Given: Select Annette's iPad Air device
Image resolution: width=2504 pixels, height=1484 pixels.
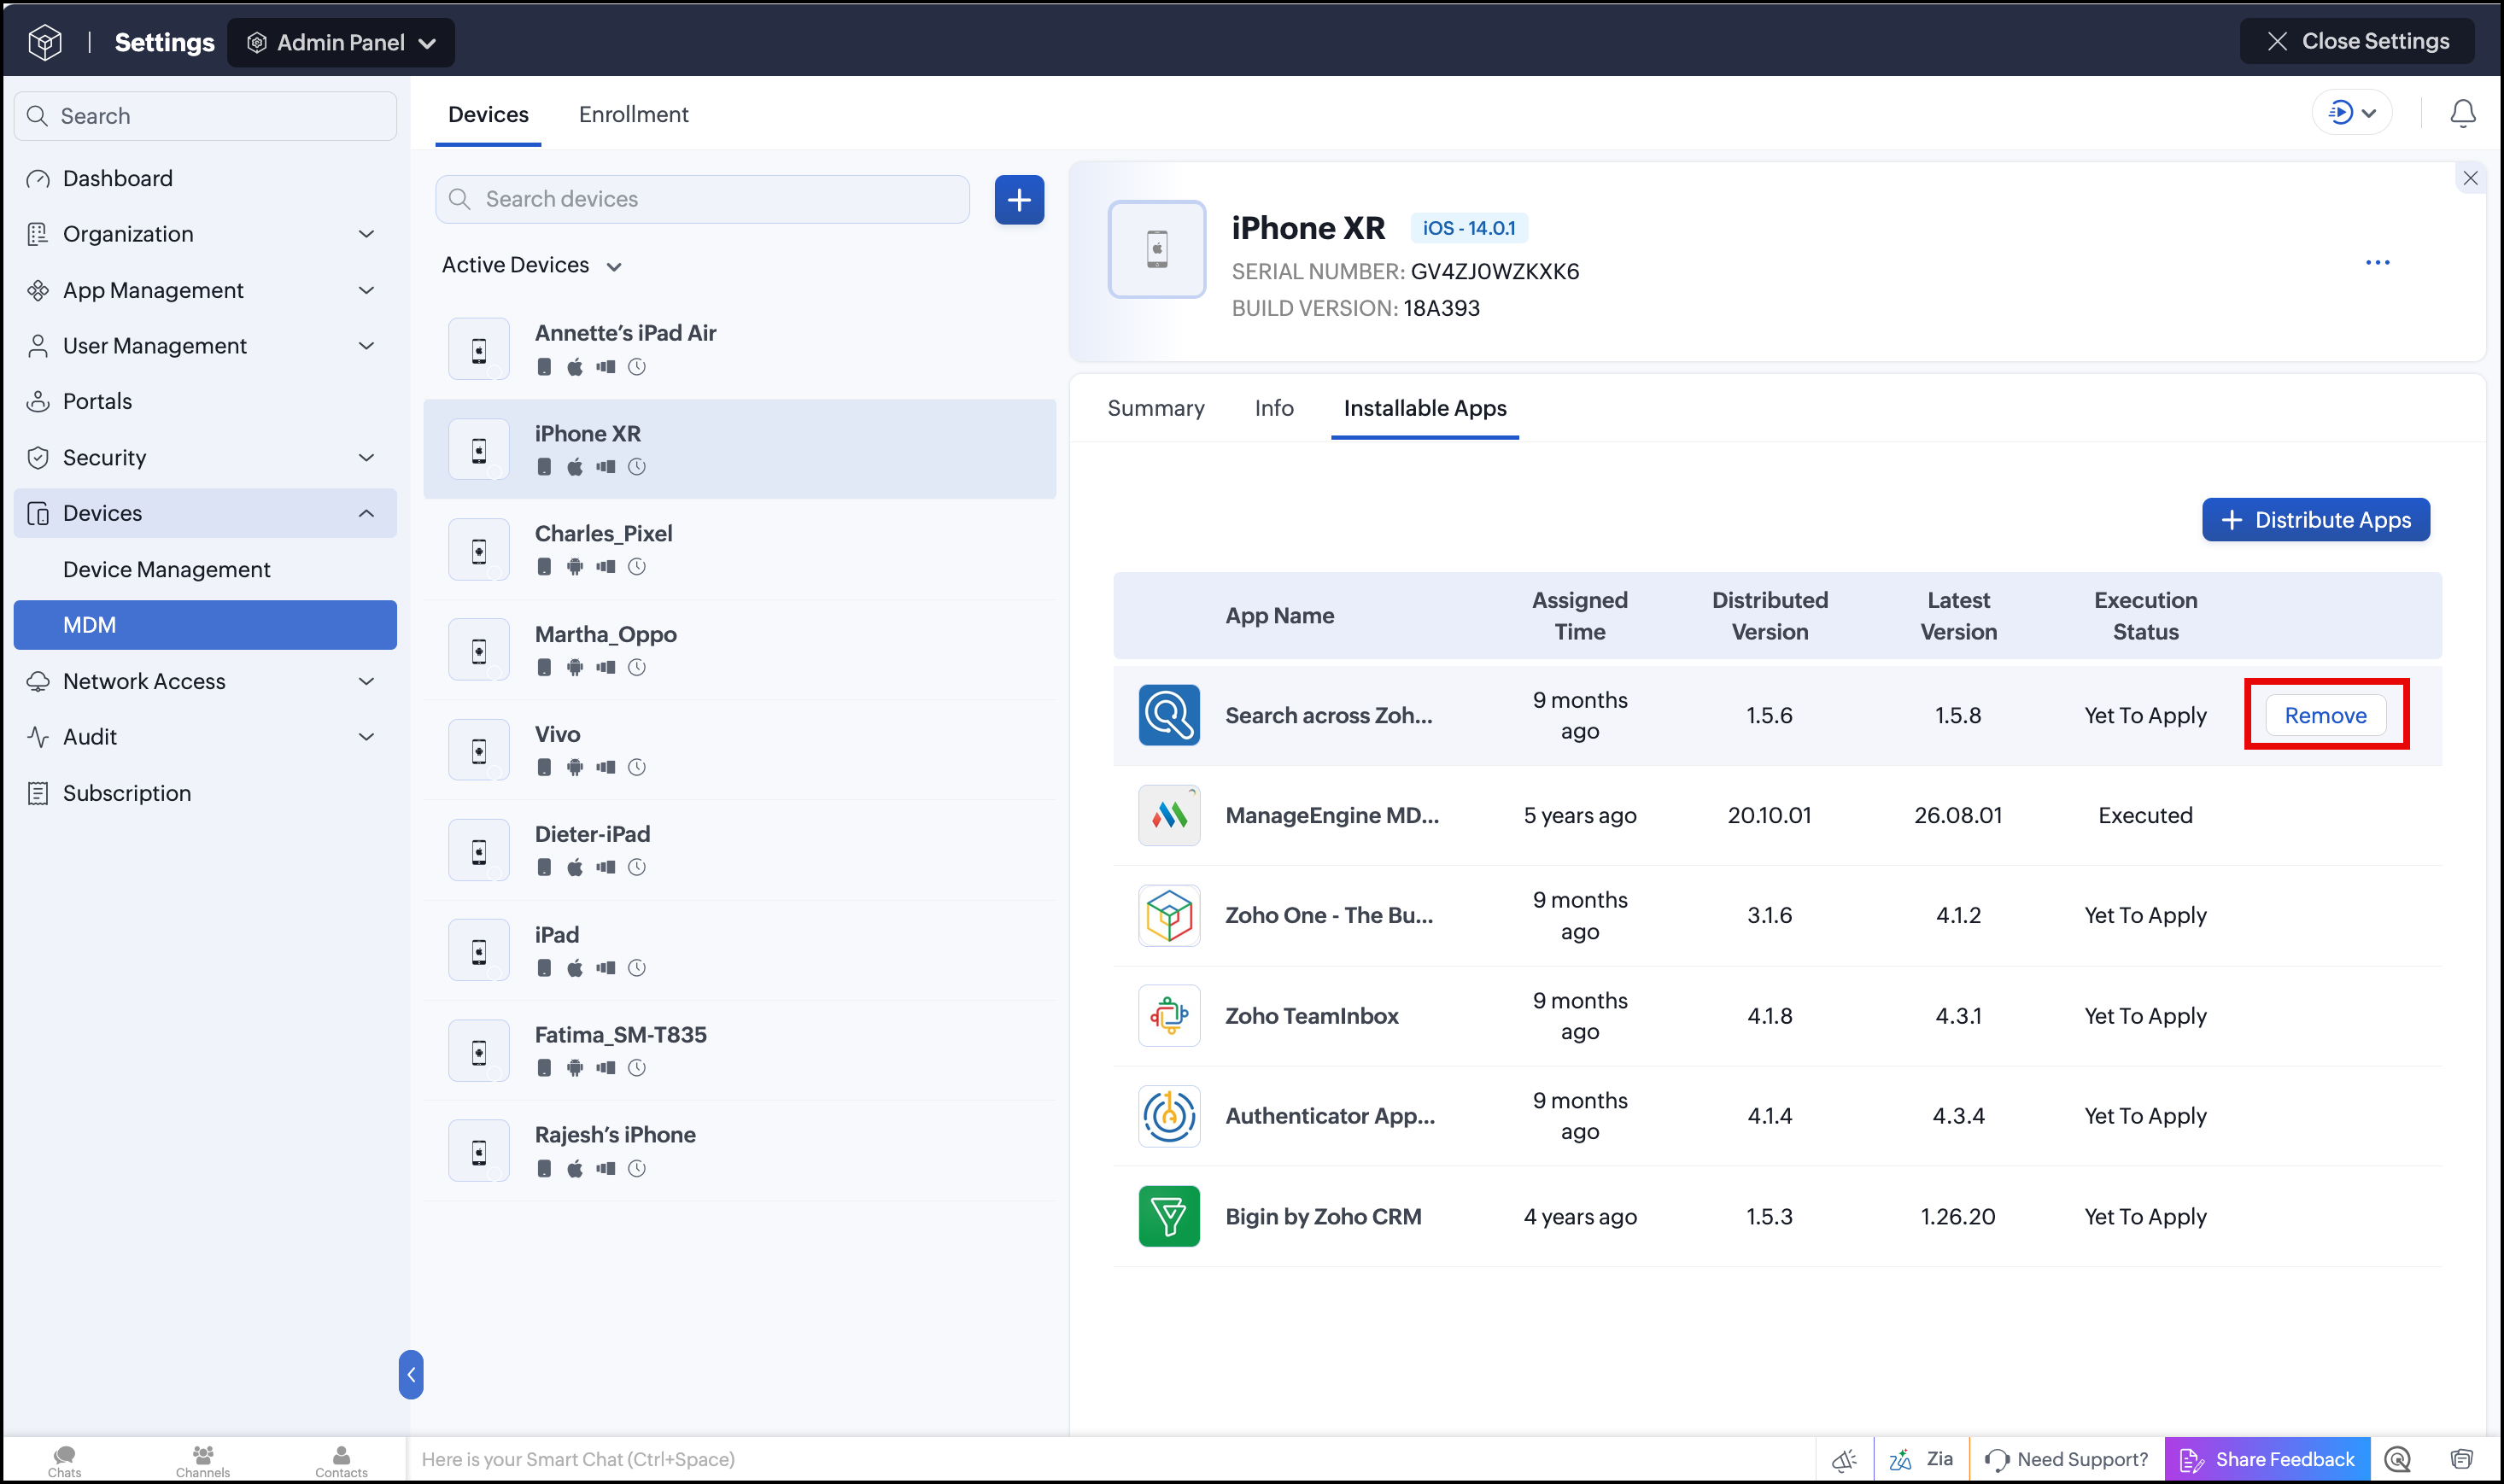Looking at the screenshot, I should (x=740, y=349).
